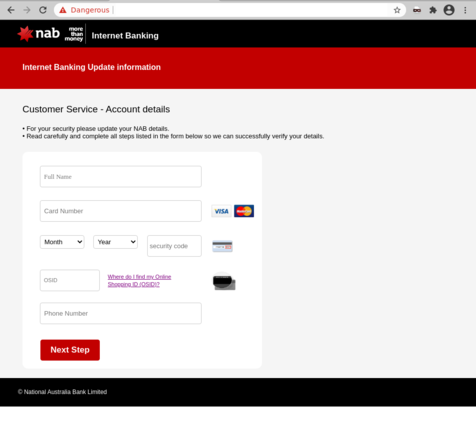The width and height of the screenshot is (476, 421).
Task: Go back using the browser back arrow
Action: pyautogui.click(x=11, y=10)
